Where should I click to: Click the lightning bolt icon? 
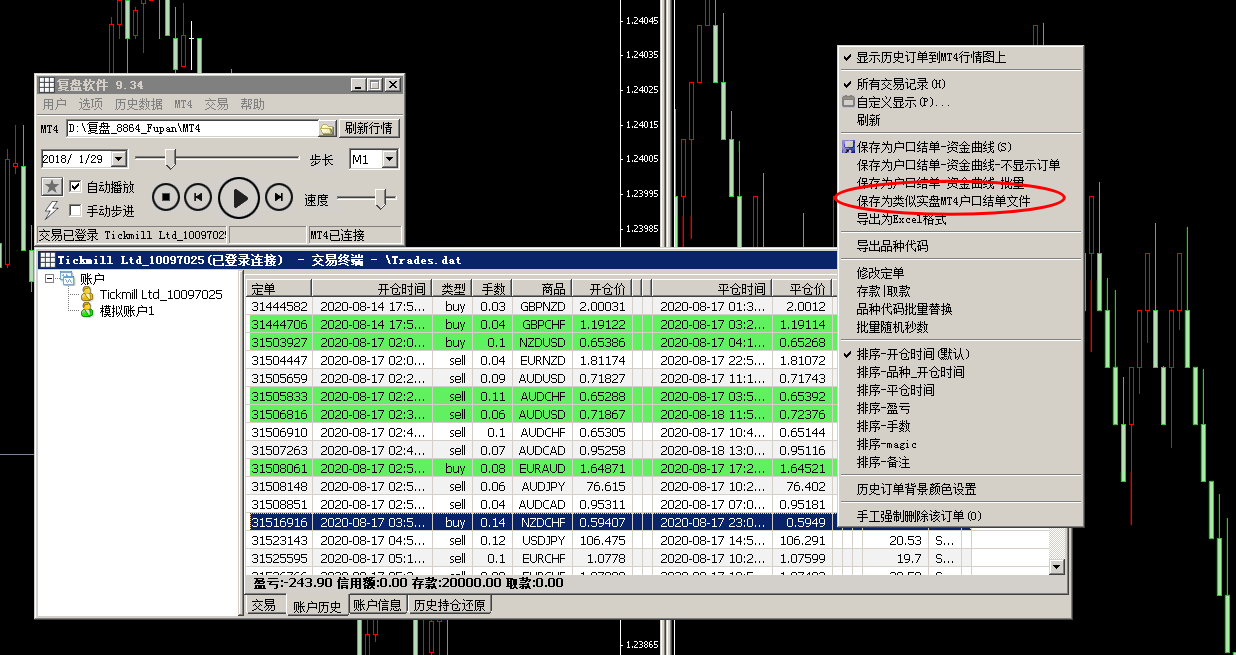pos(52,210)
